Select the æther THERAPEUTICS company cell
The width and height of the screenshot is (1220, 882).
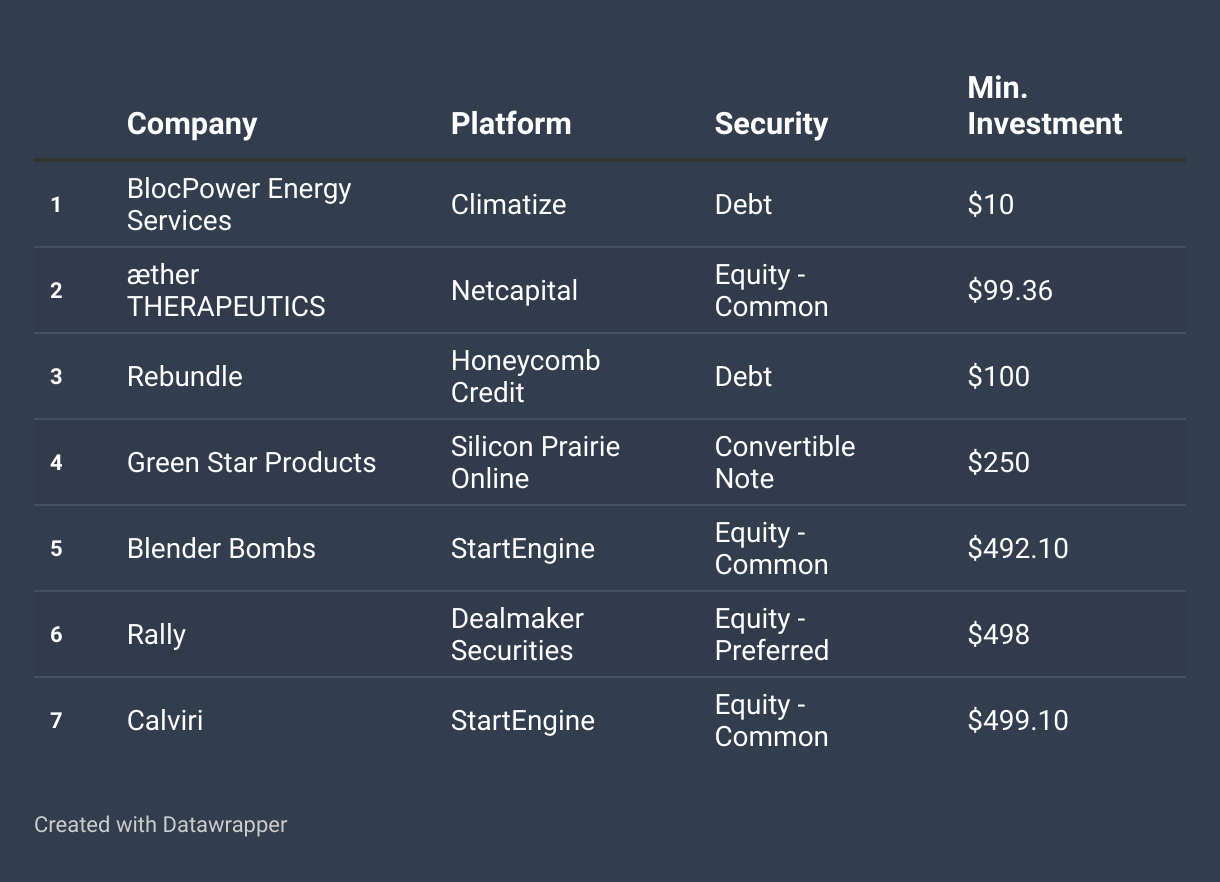(226, 290)
